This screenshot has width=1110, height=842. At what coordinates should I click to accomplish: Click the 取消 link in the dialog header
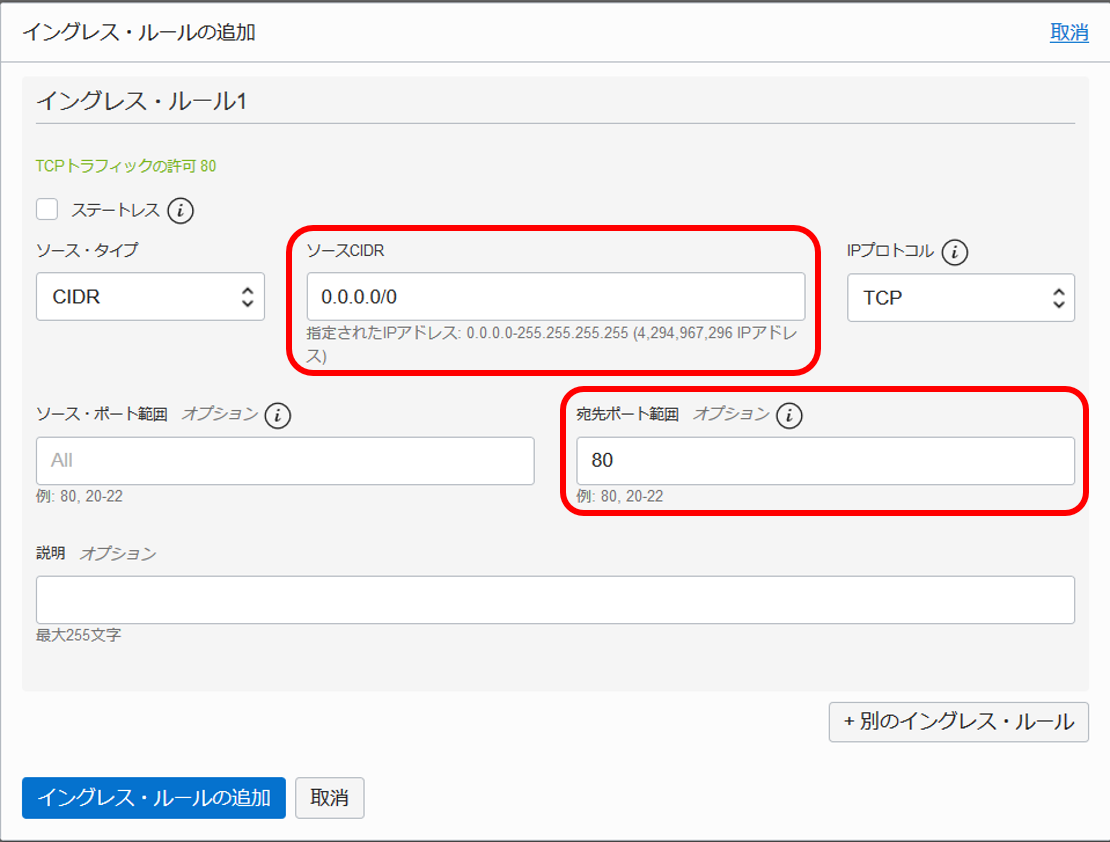(x=1068, y=32)
